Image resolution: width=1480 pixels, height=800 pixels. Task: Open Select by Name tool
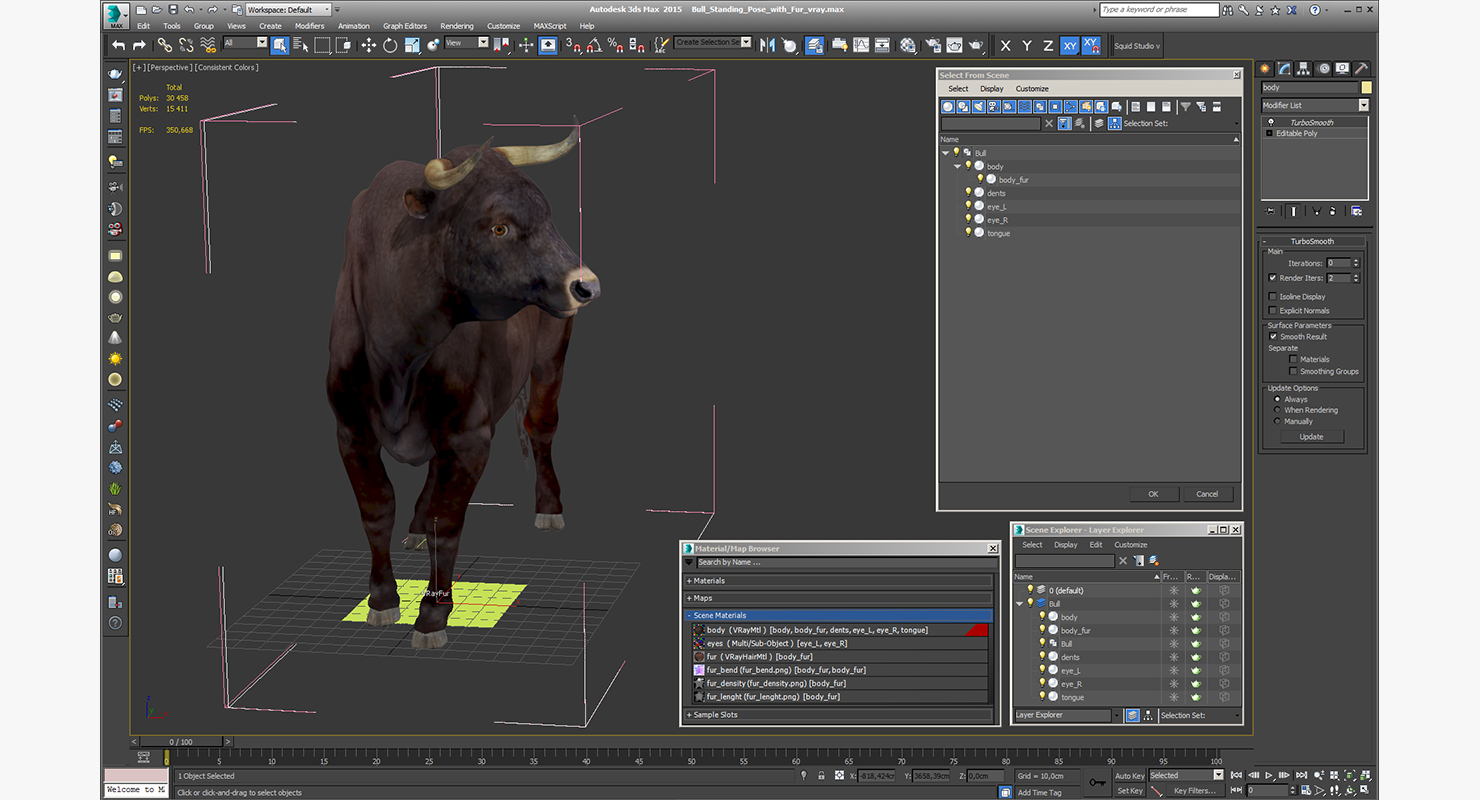pyautogui.click(x=300, y=45)
